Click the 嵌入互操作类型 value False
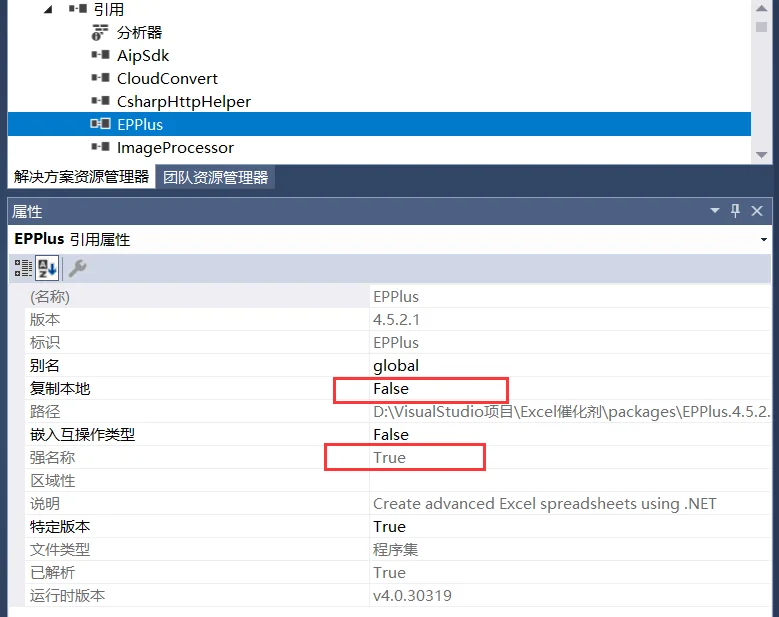Image resolution: width=779 pixels, height=617 pixels. point(391,435)
